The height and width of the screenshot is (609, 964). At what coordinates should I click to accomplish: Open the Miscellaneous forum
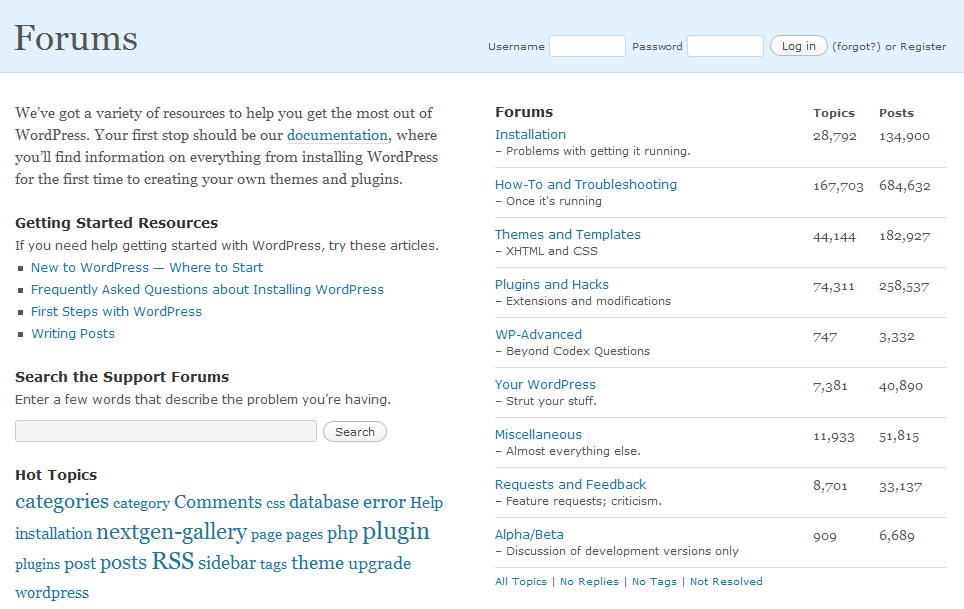pyautogui.click(x=538, y=434)
